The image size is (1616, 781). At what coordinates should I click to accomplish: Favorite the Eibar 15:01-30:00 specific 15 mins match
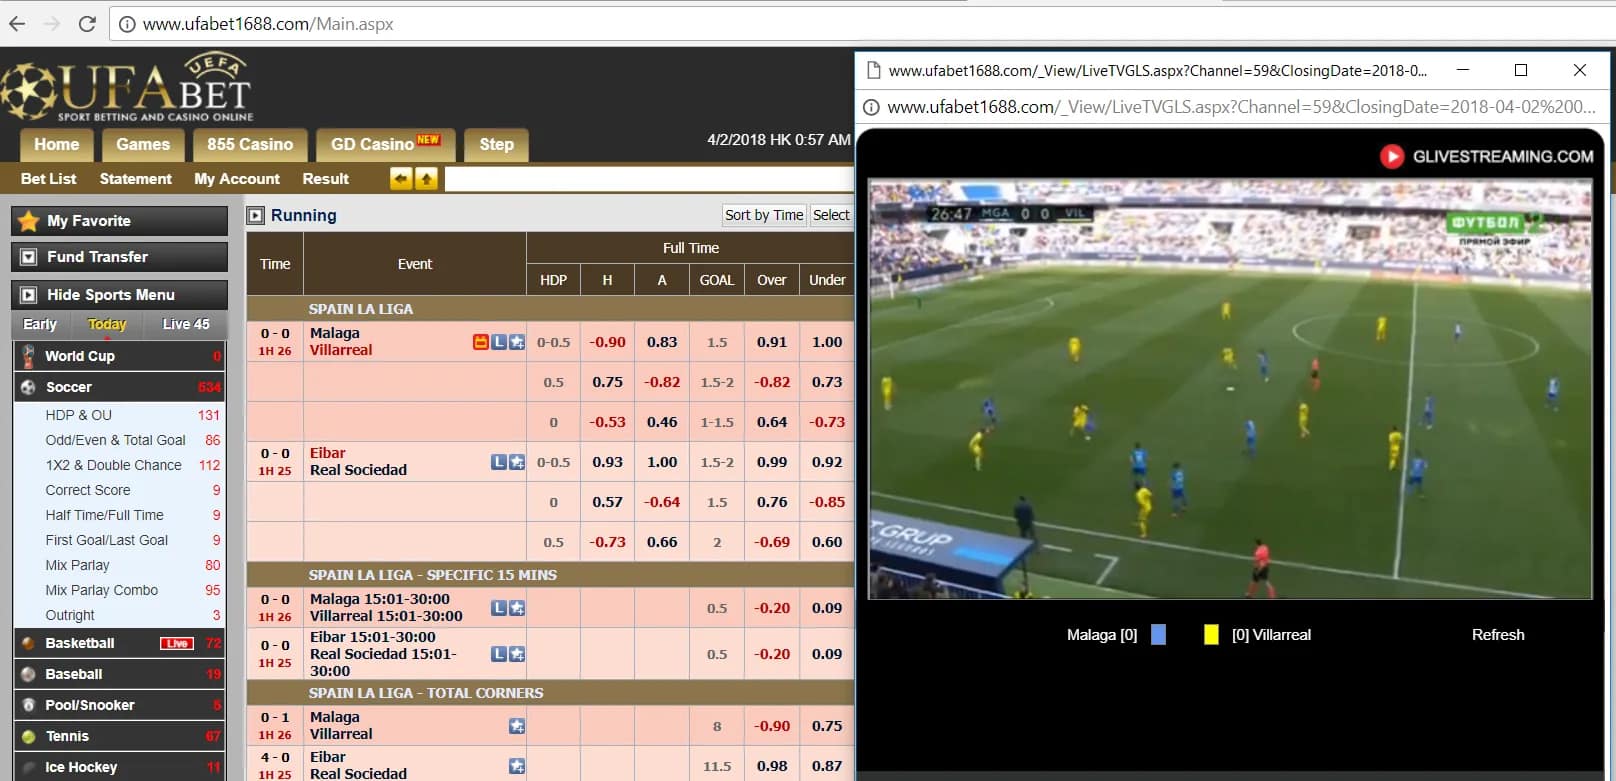517,654
